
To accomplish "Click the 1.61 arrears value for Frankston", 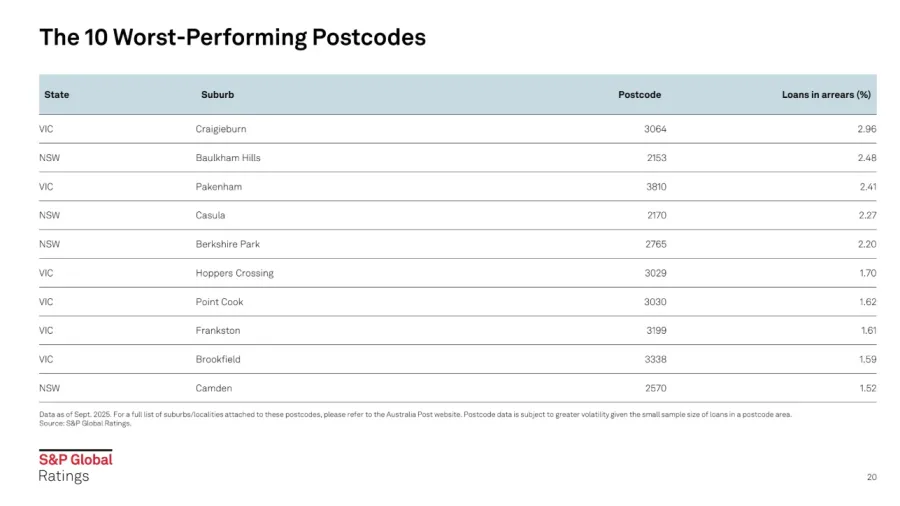I will coord(867,330).
